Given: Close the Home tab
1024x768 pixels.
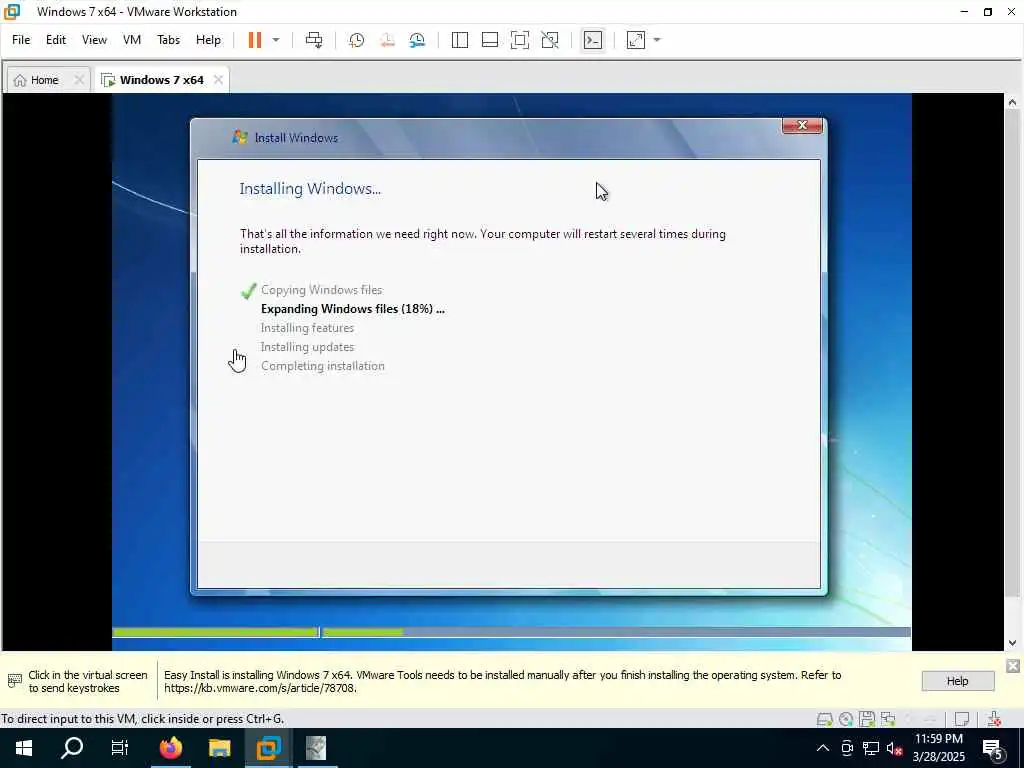Looking at the screenshot, I should point(79,80).
